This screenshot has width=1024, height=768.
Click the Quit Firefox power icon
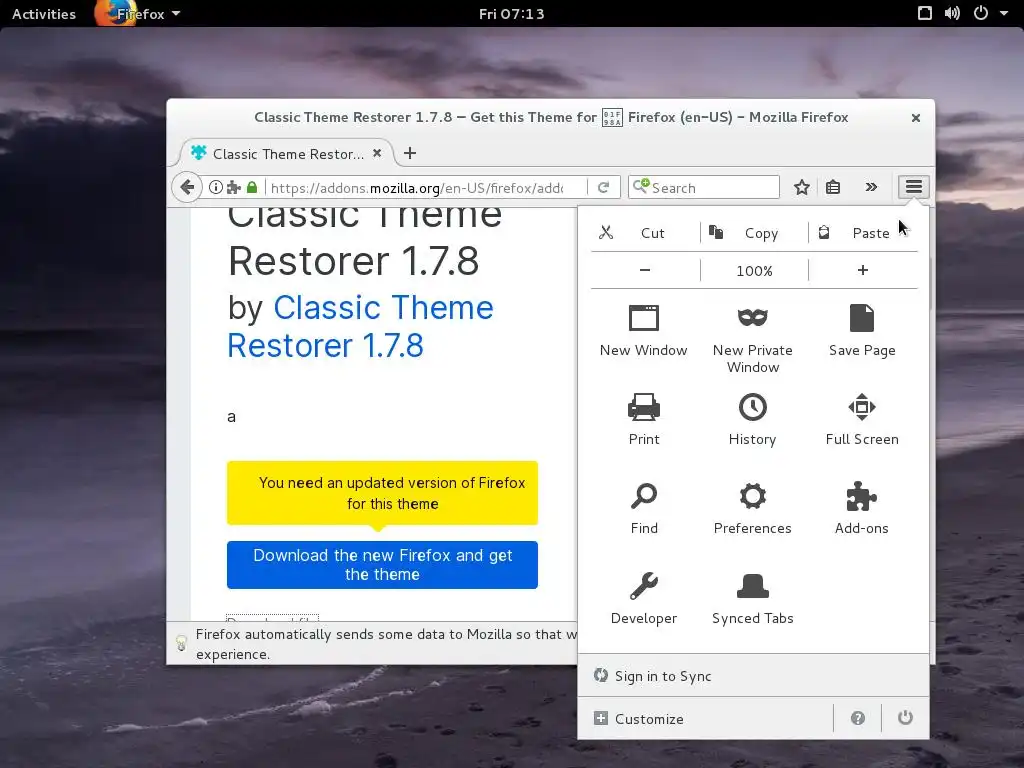click(x=905, y=718)
